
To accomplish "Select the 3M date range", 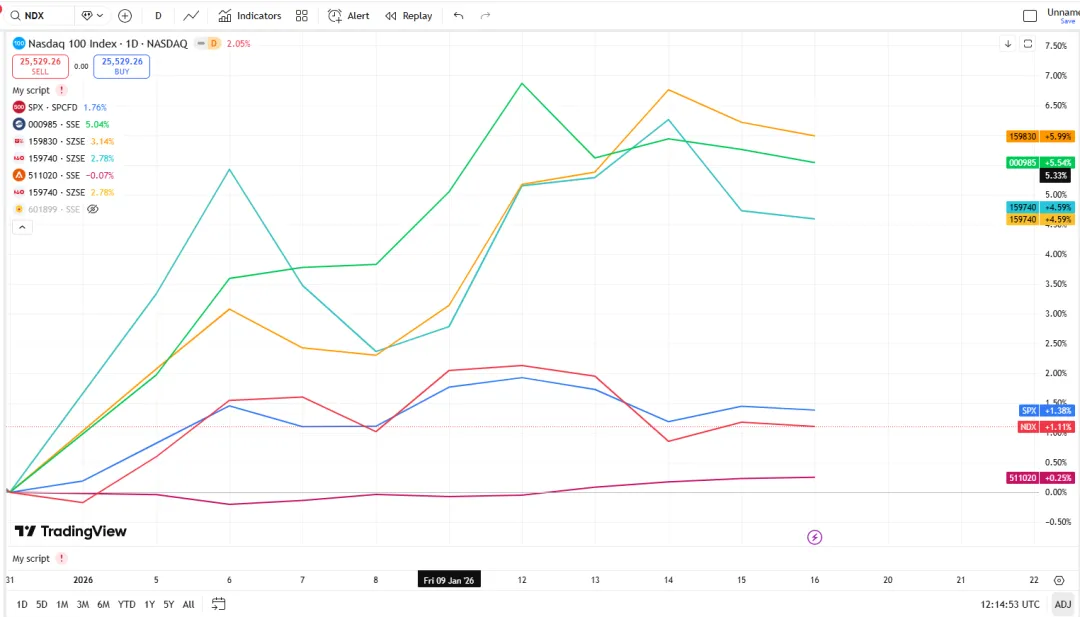I will (x=83, y=605).
